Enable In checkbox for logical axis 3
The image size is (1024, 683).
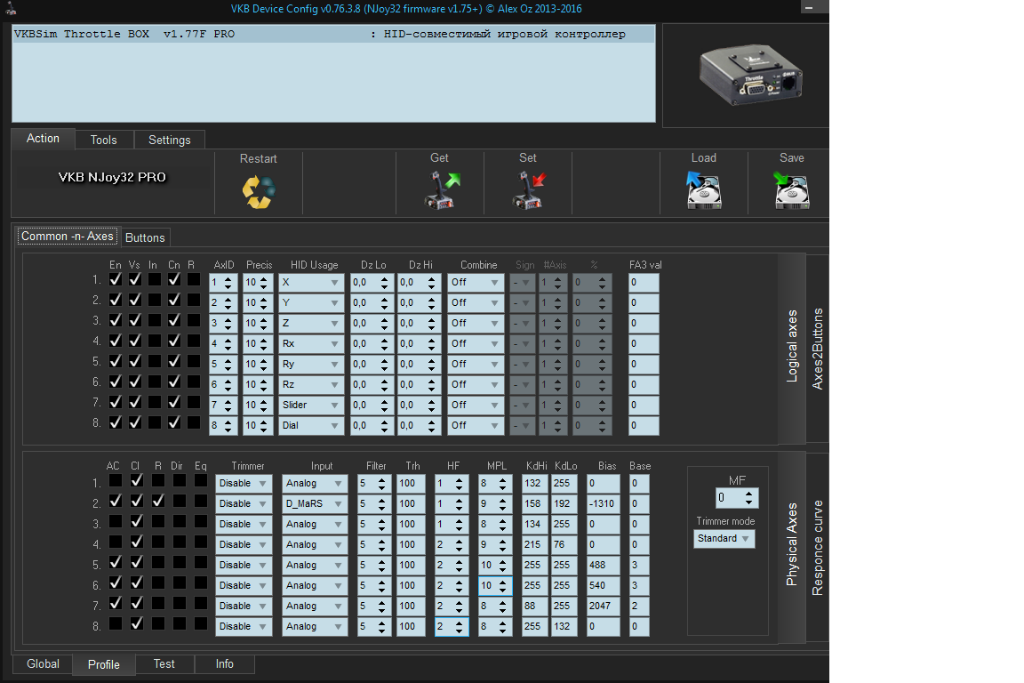(x=155, y=321)
